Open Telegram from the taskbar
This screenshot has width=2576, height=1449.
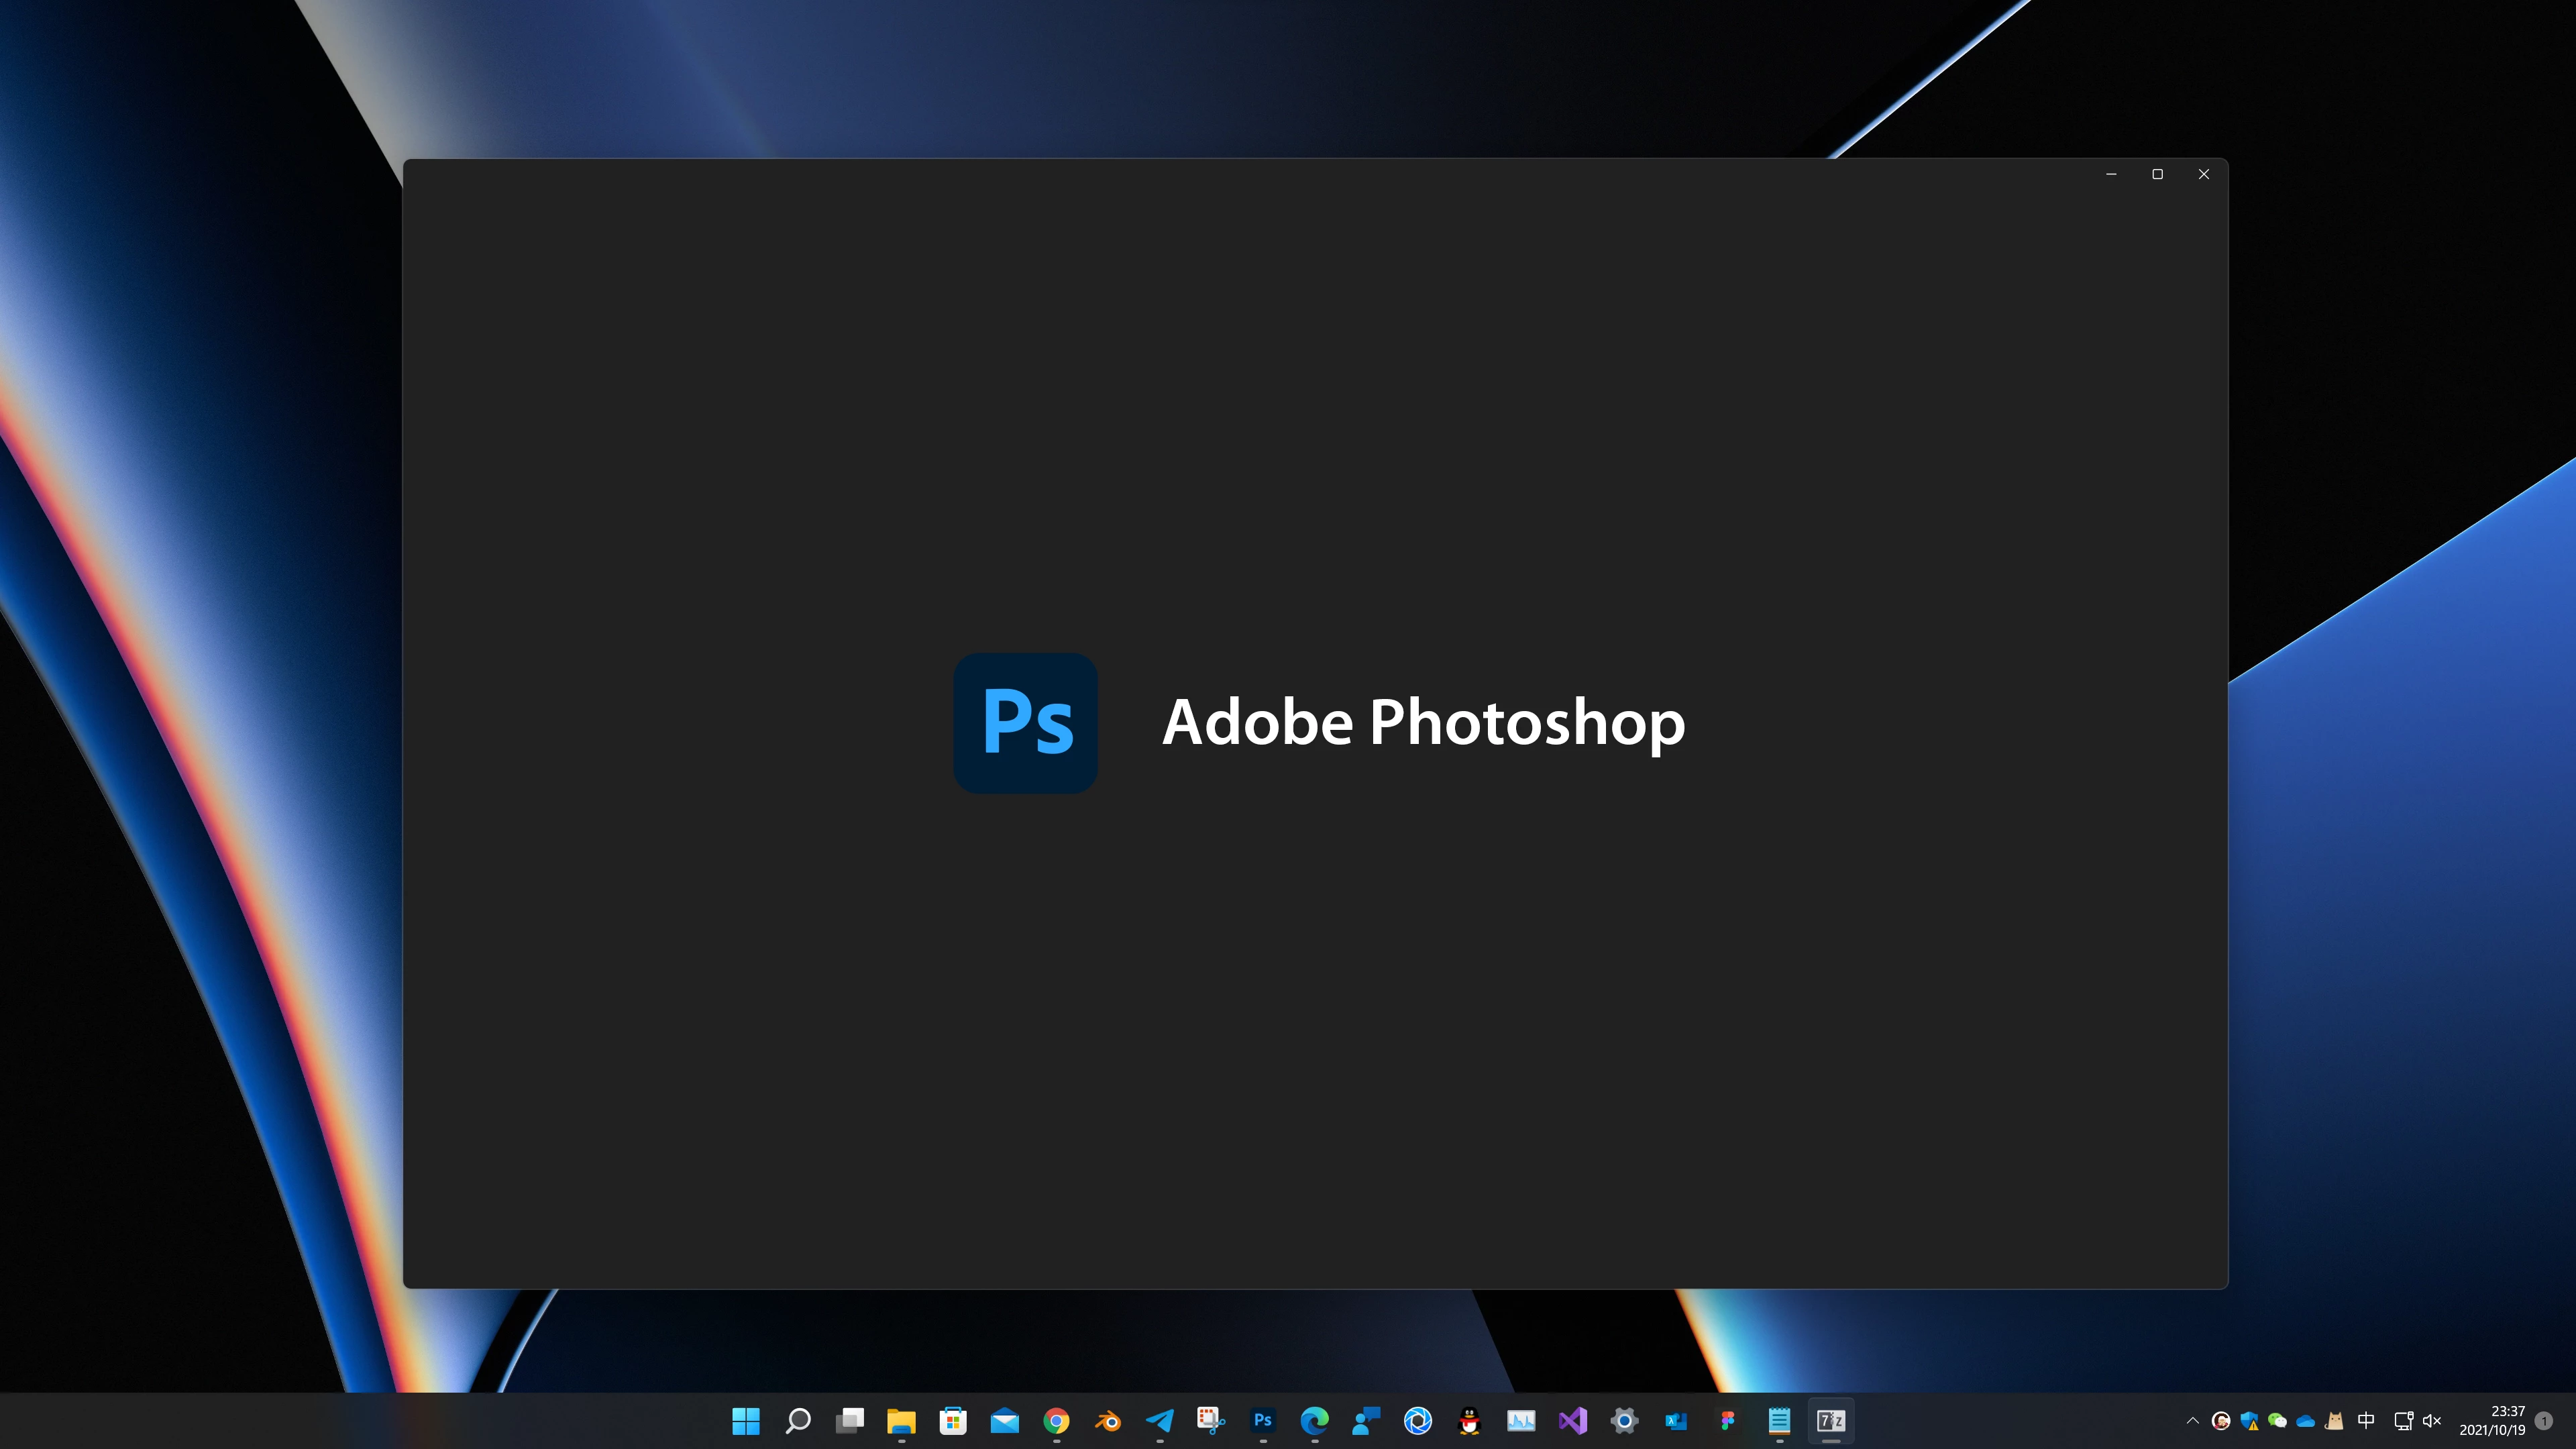pyautogui.click(x=1160, y=1420)
